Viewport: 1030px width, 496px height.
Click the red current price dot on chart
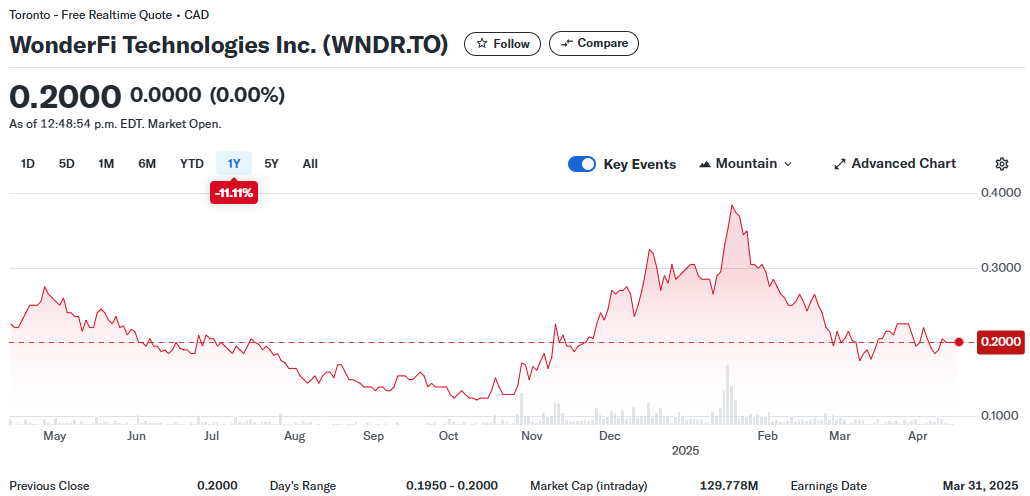pyautogui.click(x=959, y=342)
